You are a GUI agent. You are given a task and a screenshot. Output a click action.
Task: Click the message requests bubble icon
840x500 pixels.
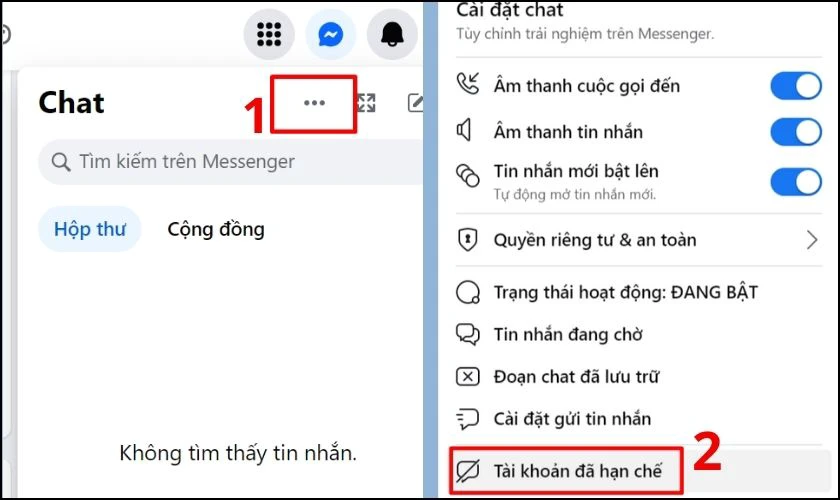click(468, 334)
